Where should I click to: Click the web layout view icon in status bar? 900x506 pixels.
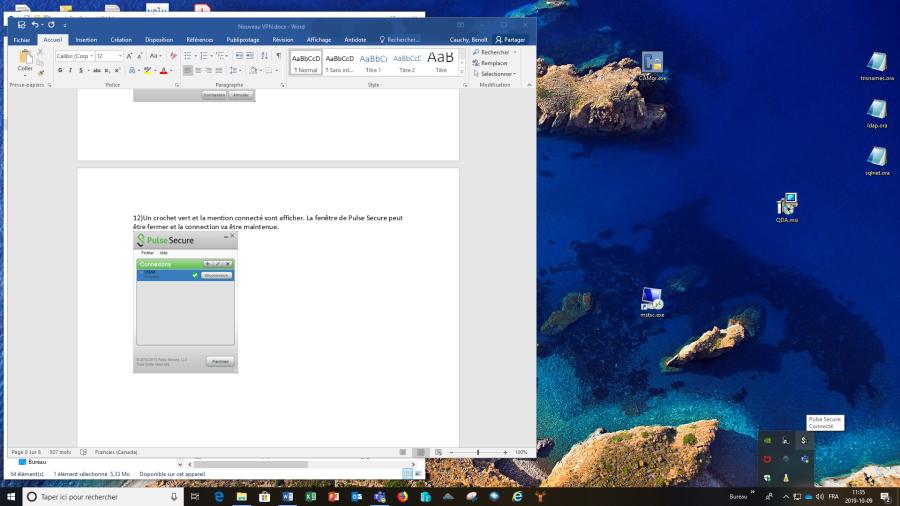(439, 452)
